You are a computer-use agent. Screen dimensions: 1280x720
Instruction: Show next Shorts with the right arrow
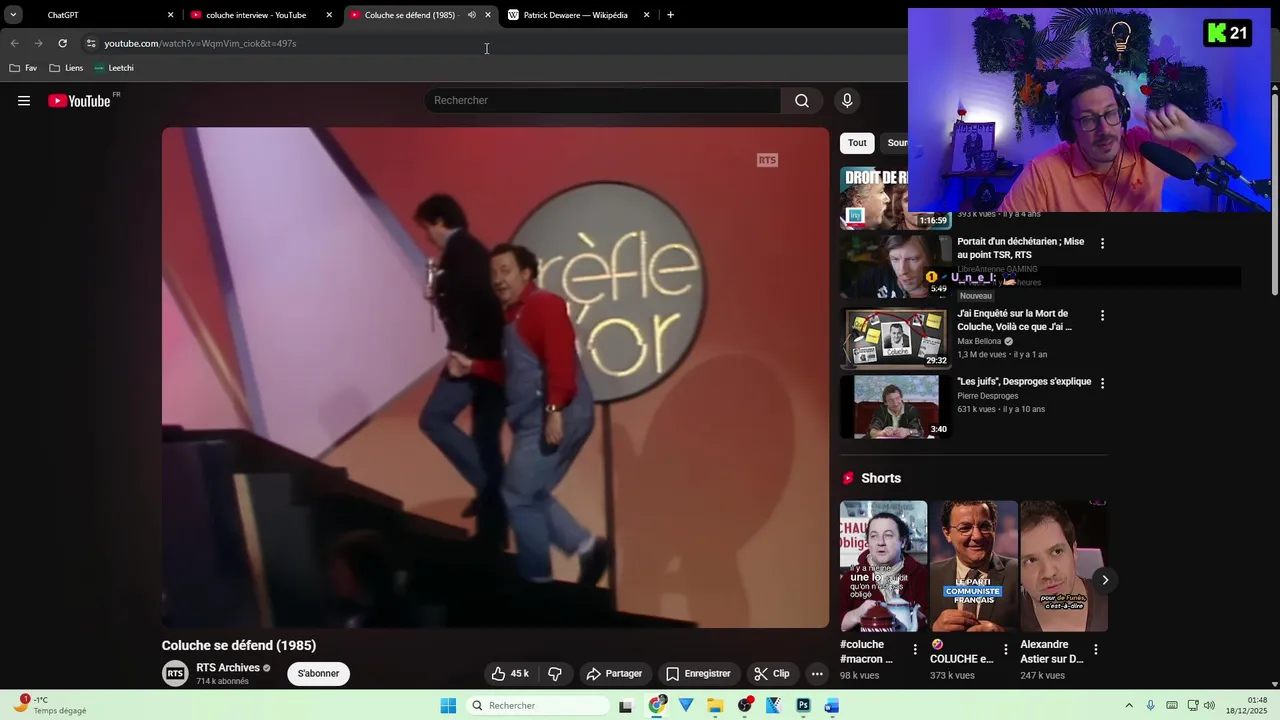pyautogui.click(x=1105, y=580)
